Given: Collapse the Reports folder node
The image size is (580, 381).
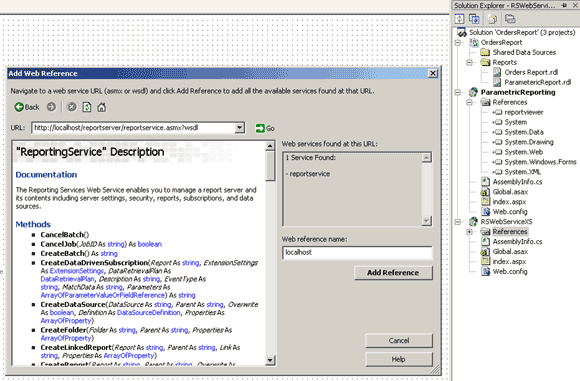Looking at the screenshot, I should [x=469, y=63].
